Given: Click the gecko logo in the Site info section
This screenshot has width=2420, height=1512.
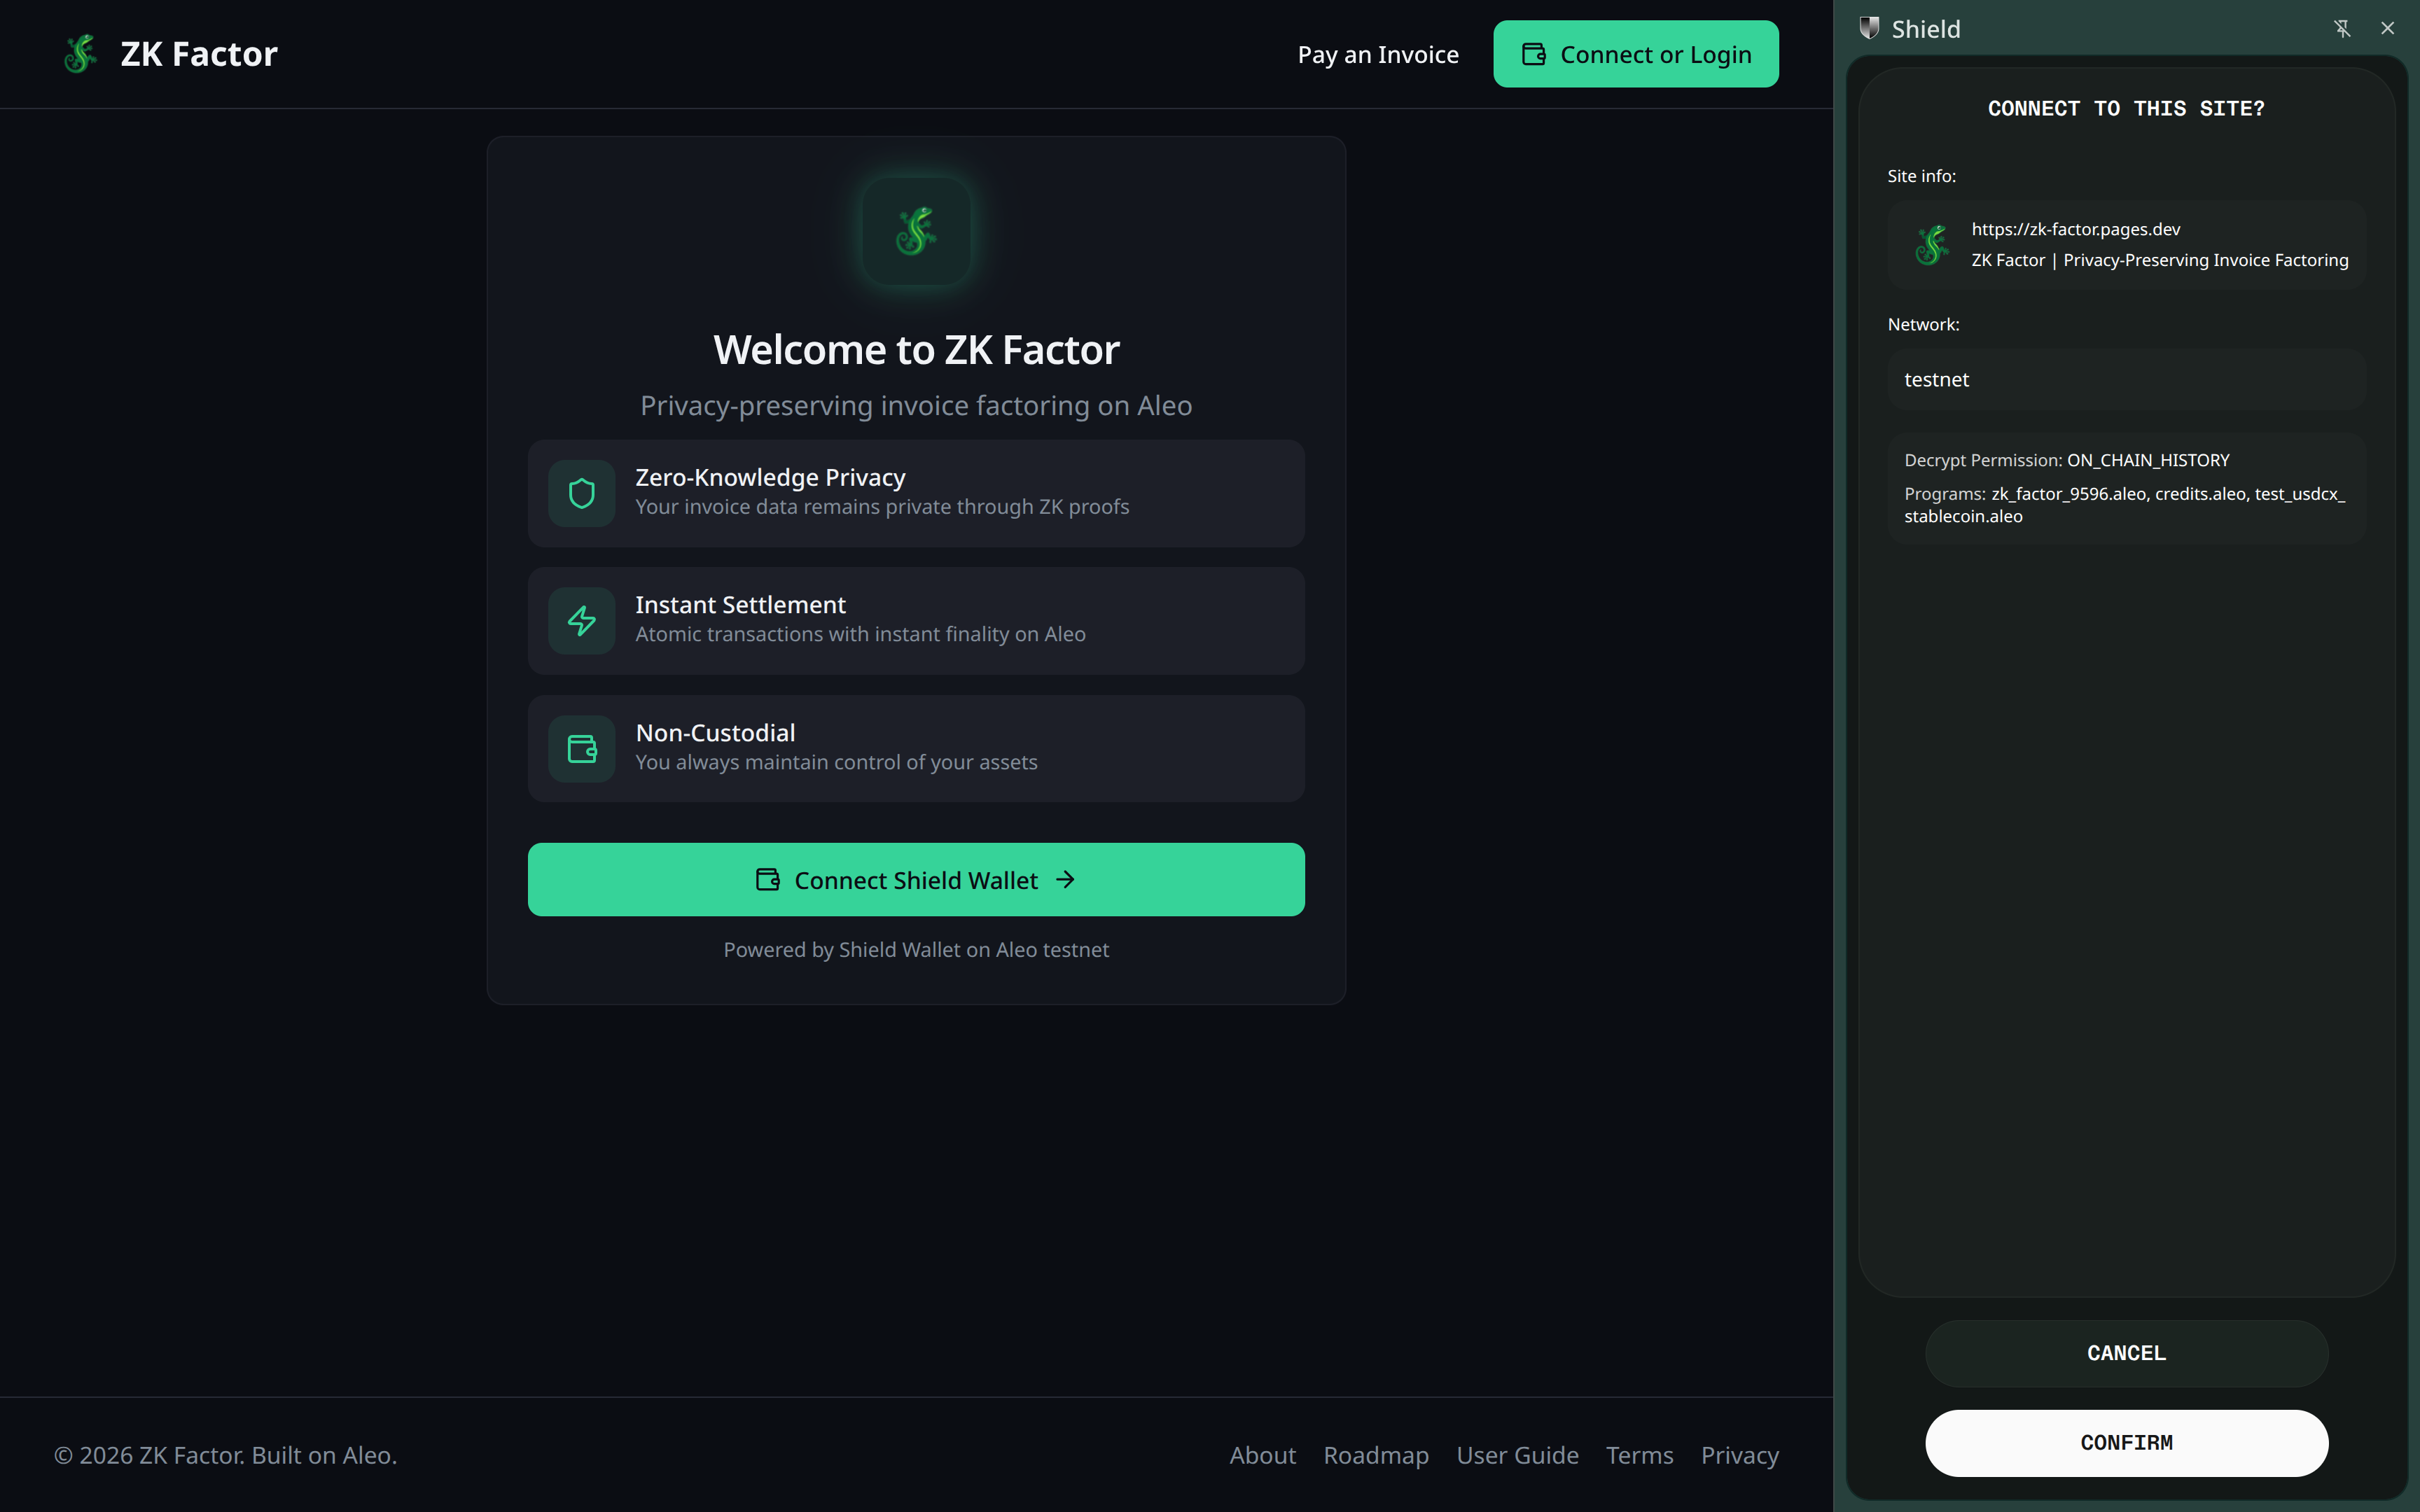Looking at the screenshot, I should pos(1932,244).
